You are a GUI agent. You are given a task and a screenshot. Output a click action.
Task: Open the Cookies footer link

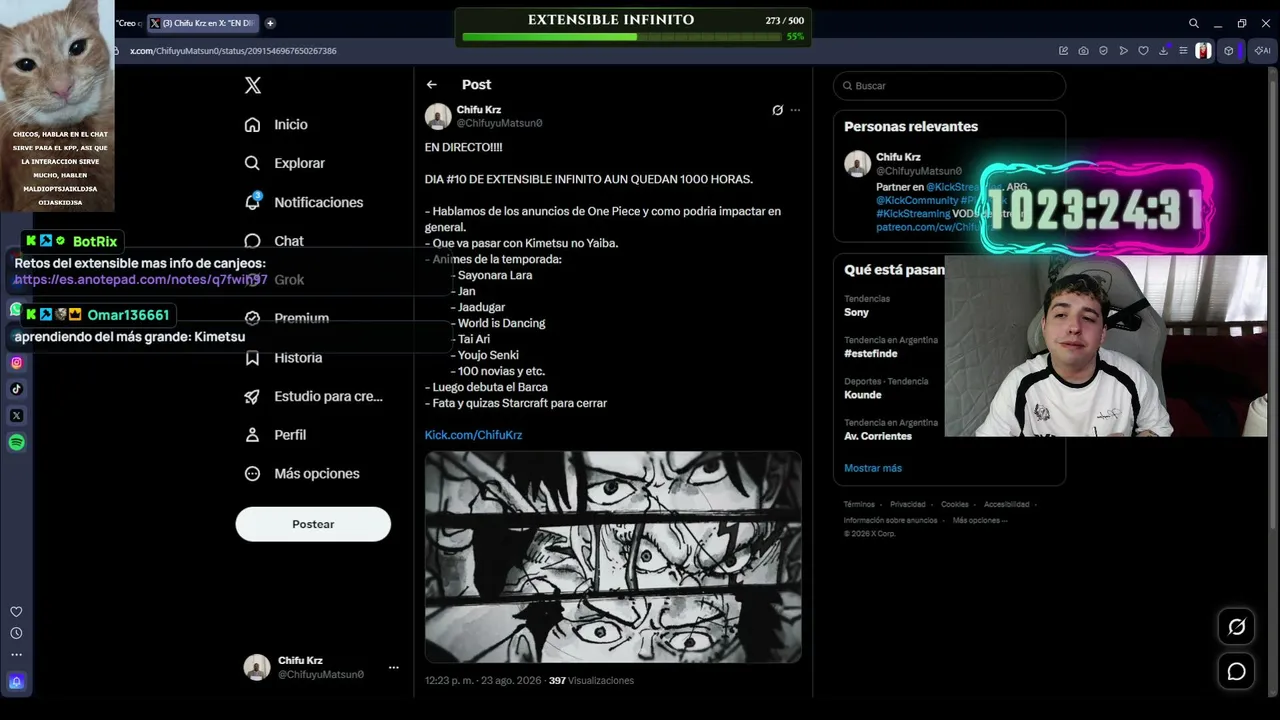955,505
